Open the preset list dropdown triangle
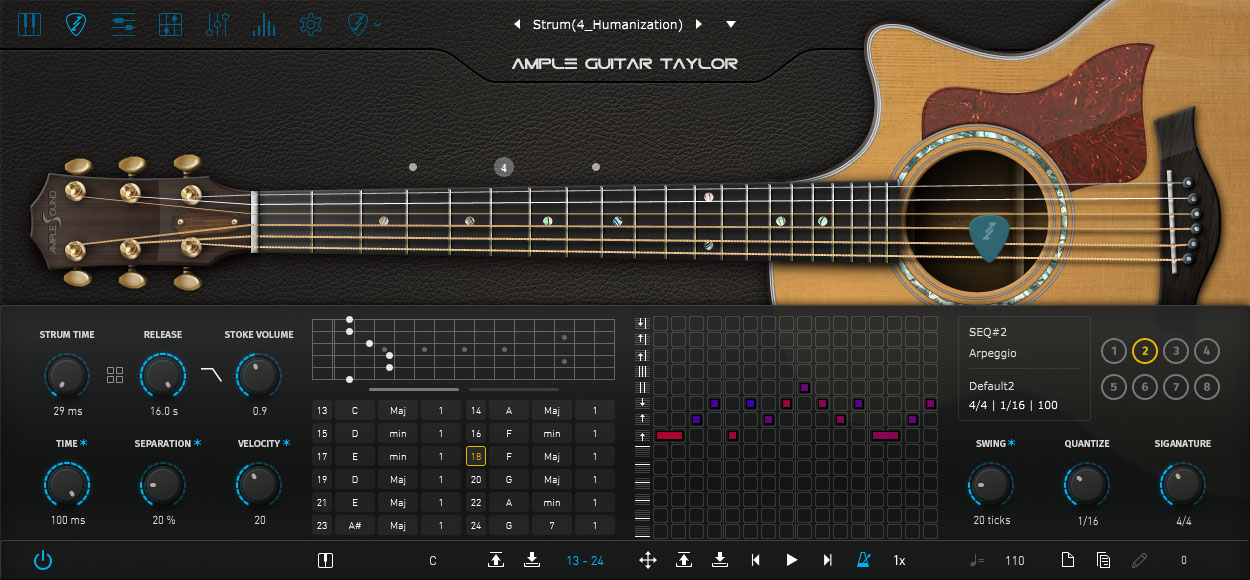Image resolution: width=1250 pixels, height=580 pixels. pyautogui.click(x=731, y=24)
